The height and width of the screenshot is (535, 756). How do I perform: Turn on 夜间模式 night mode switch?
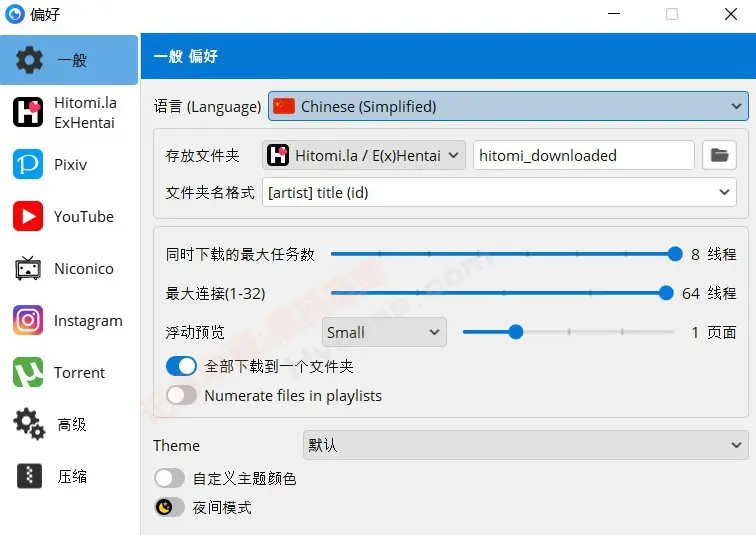pyautogui.click(x=169, y=507)
